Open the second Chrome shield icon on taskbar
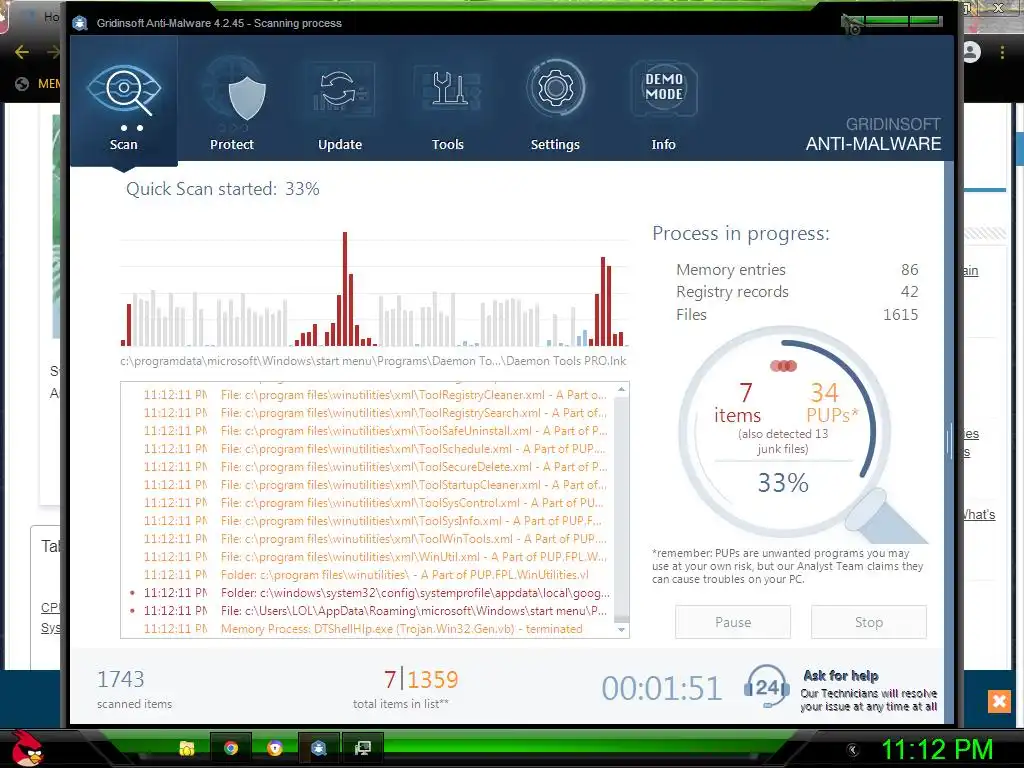 click(x=275, y=748)
